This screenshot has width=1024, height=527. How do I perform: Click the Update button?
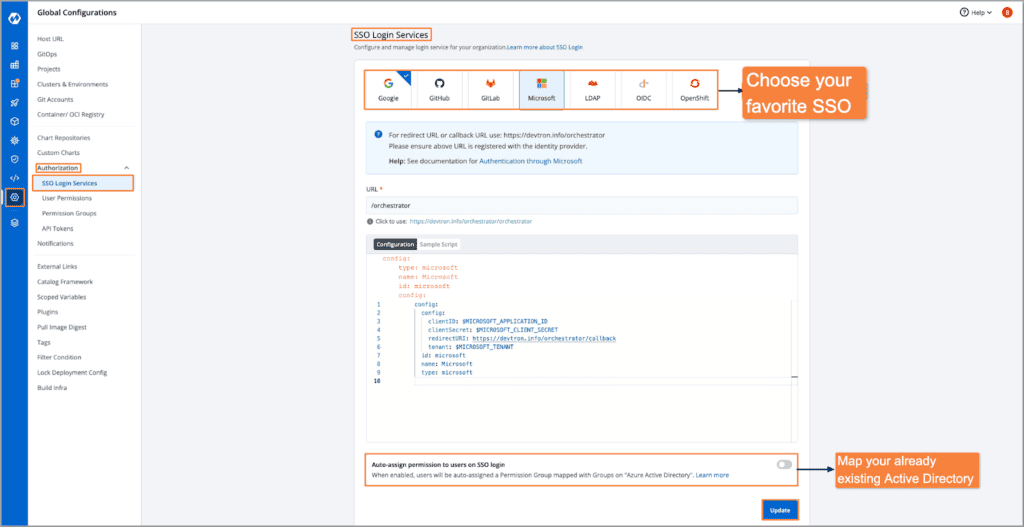[x=779, y=510]
